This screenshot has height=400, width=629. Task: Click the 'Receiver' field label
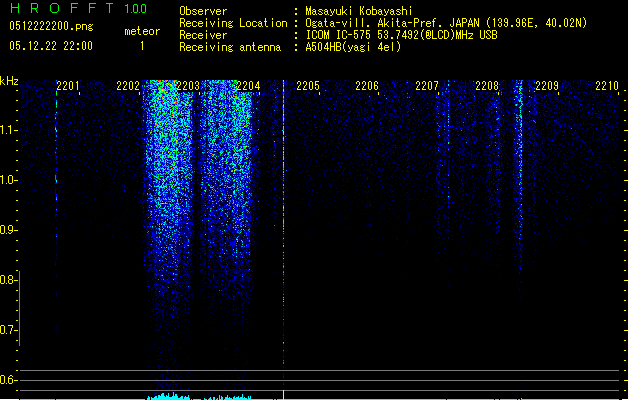(x=203, y=35)
